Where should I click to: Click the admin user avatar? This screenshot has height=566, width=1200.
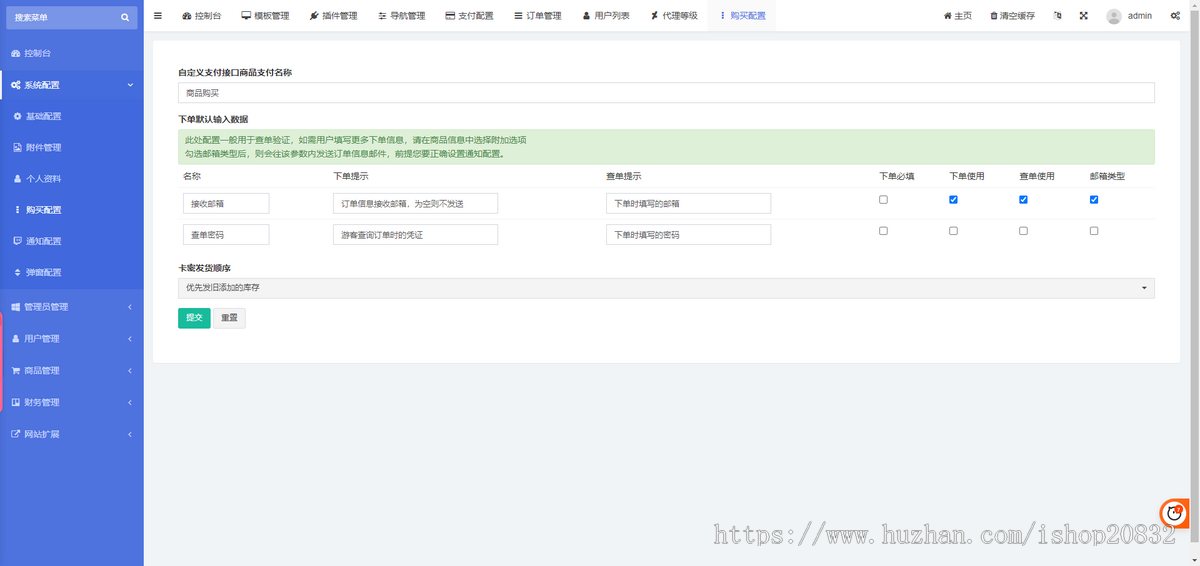pos(1114,16)
